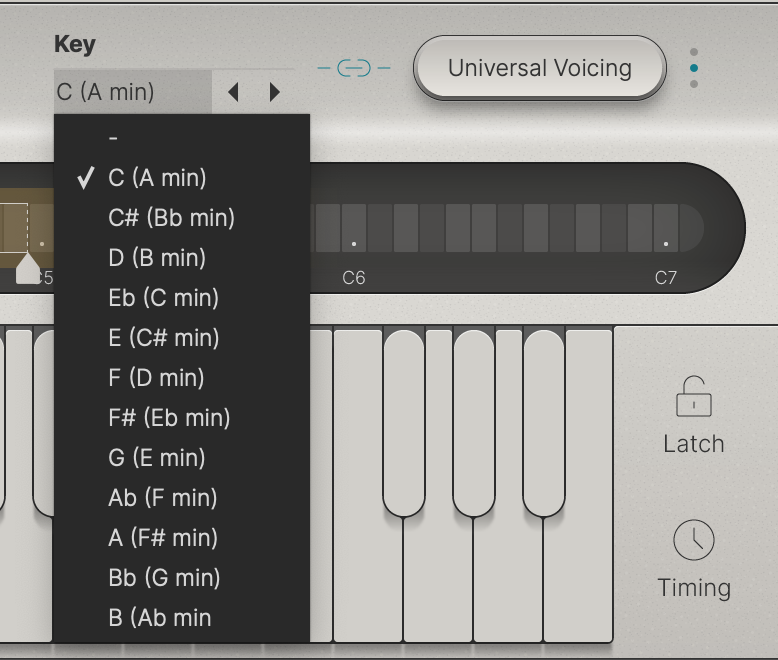This screenshot has width=778, height=660.
Task: Select Eb (C min) from the list
Action: [163, 298]
